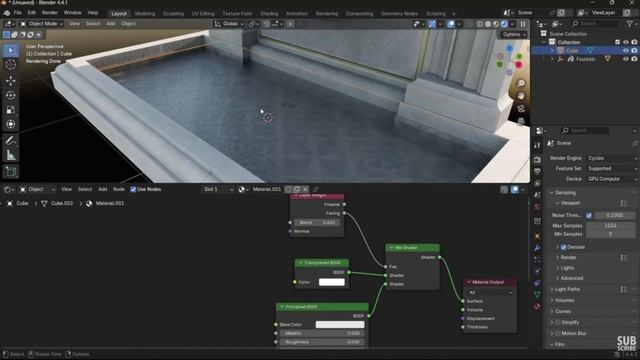Click the Transparent BSDF Color swatch
The height and width of the screenshot is (360, 640).
[x=332, y=282]
